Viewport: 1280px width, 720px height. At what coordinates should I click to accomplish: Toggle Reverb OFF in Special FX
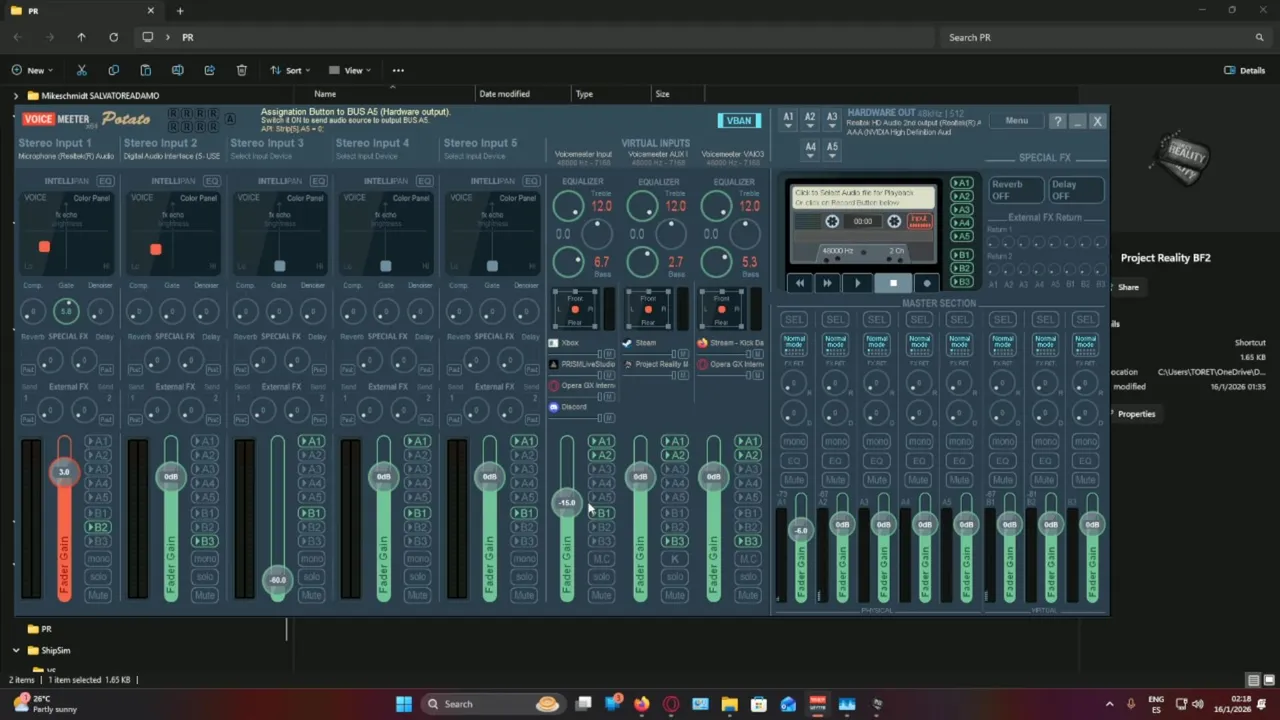click(x=1015, y=190)
